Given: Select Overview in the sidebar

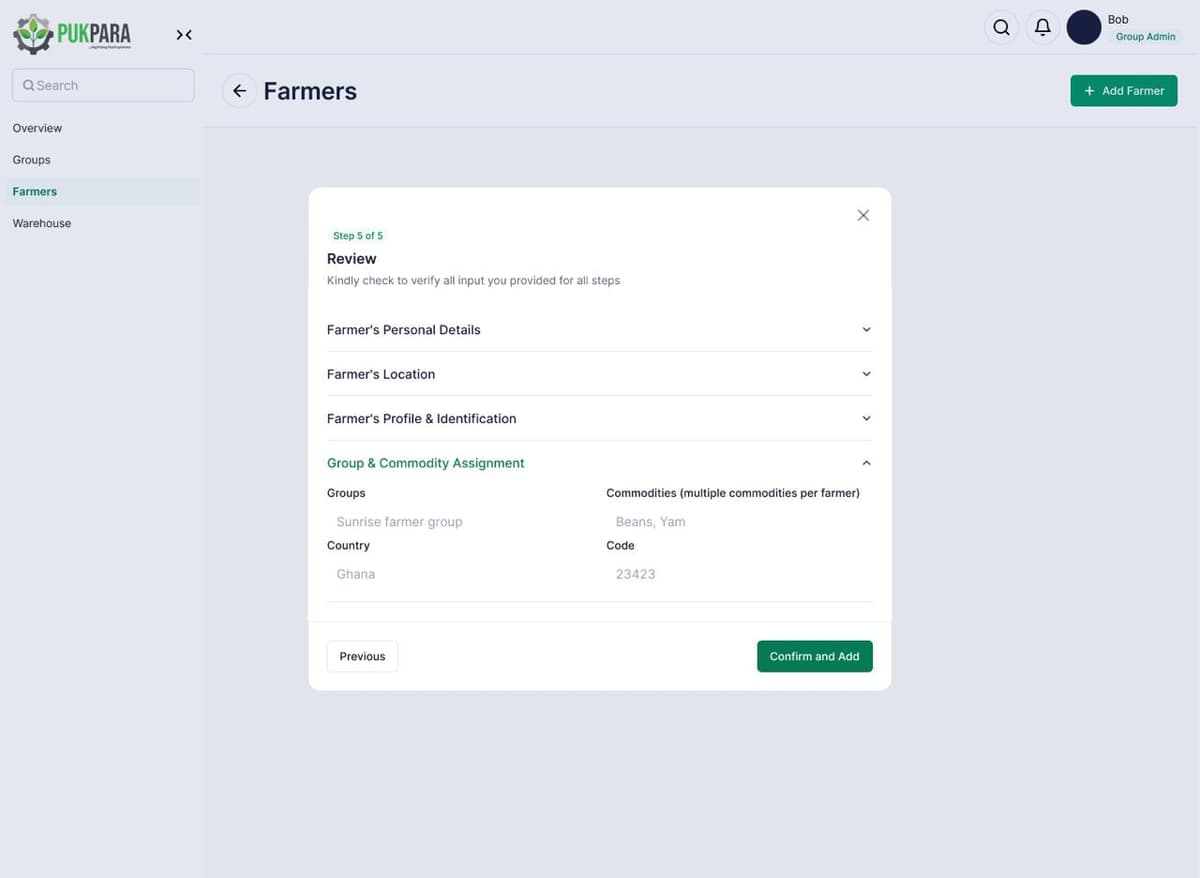Looking at the screenshot, I should (x=37, y=128).
